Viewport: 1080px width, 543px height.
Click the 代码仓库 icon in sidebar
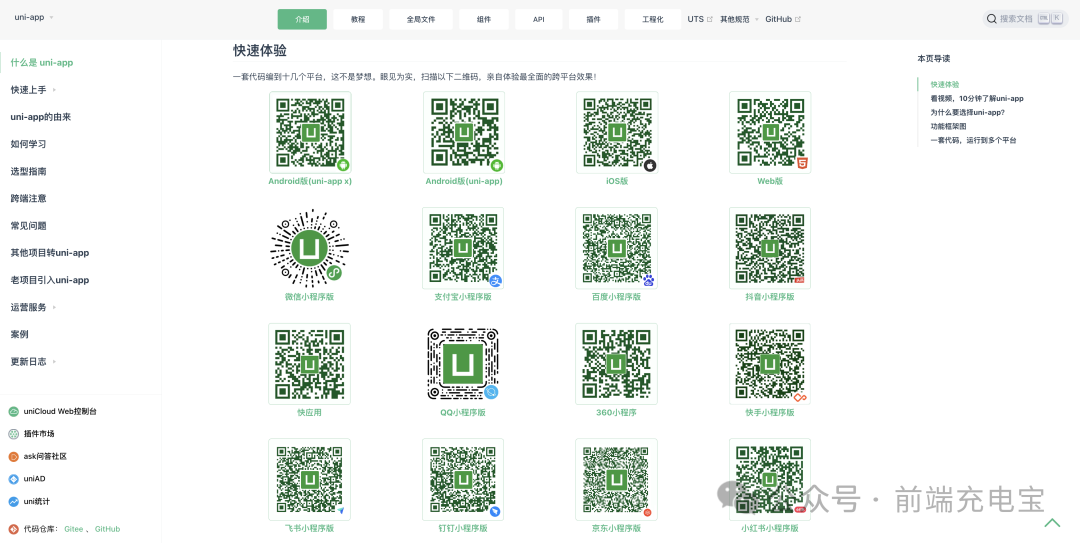coord(13,529)
